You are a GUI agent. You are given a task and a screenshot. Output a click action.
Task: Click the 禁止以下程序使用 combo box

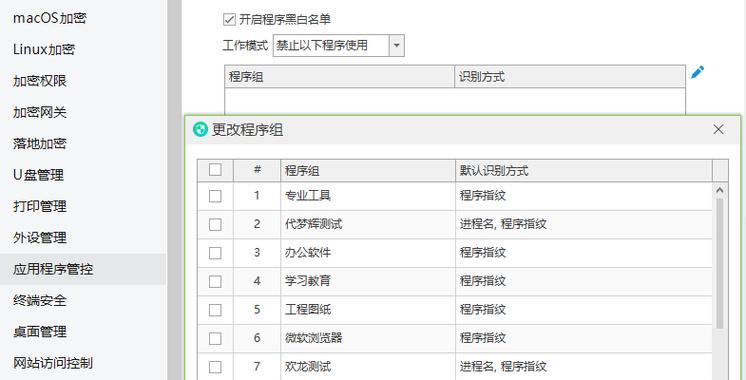(338, 46)
